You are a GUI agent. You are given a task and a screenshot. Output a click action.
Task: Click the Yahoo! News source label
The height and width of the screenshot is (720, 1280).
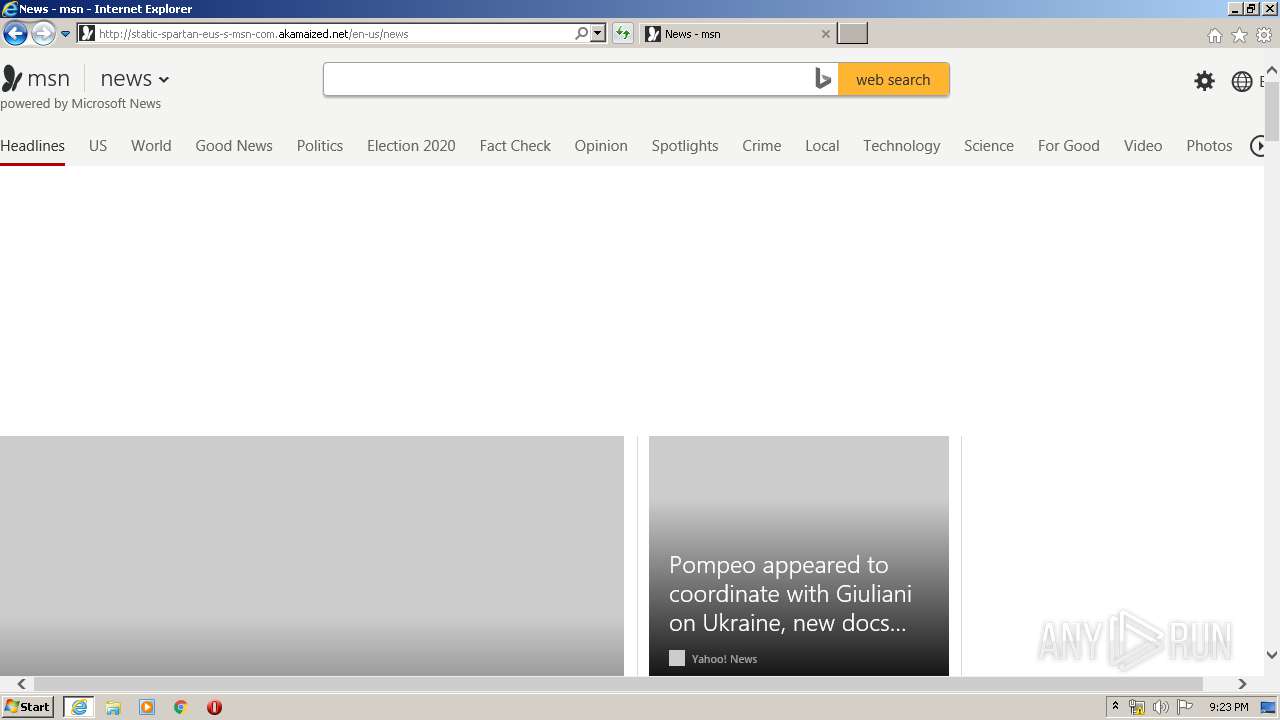coord(724,659)
